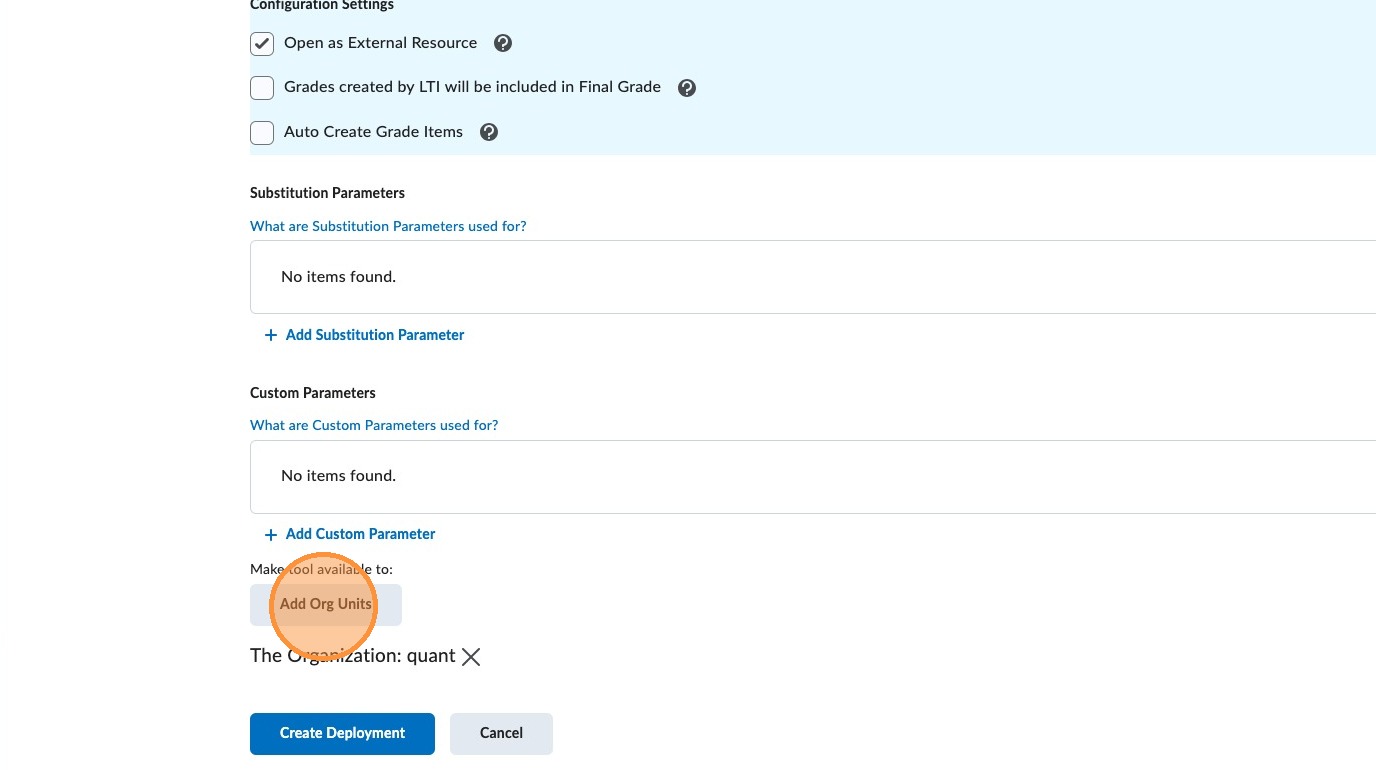Cancel the deployment form
Viewport: 1376px width, 770px height.
[x=501, y=733]
